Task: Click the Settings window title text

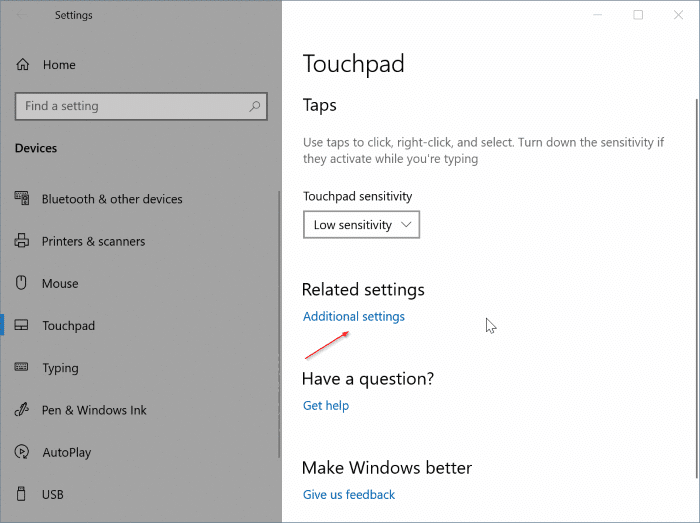Action: pos(74,15)
